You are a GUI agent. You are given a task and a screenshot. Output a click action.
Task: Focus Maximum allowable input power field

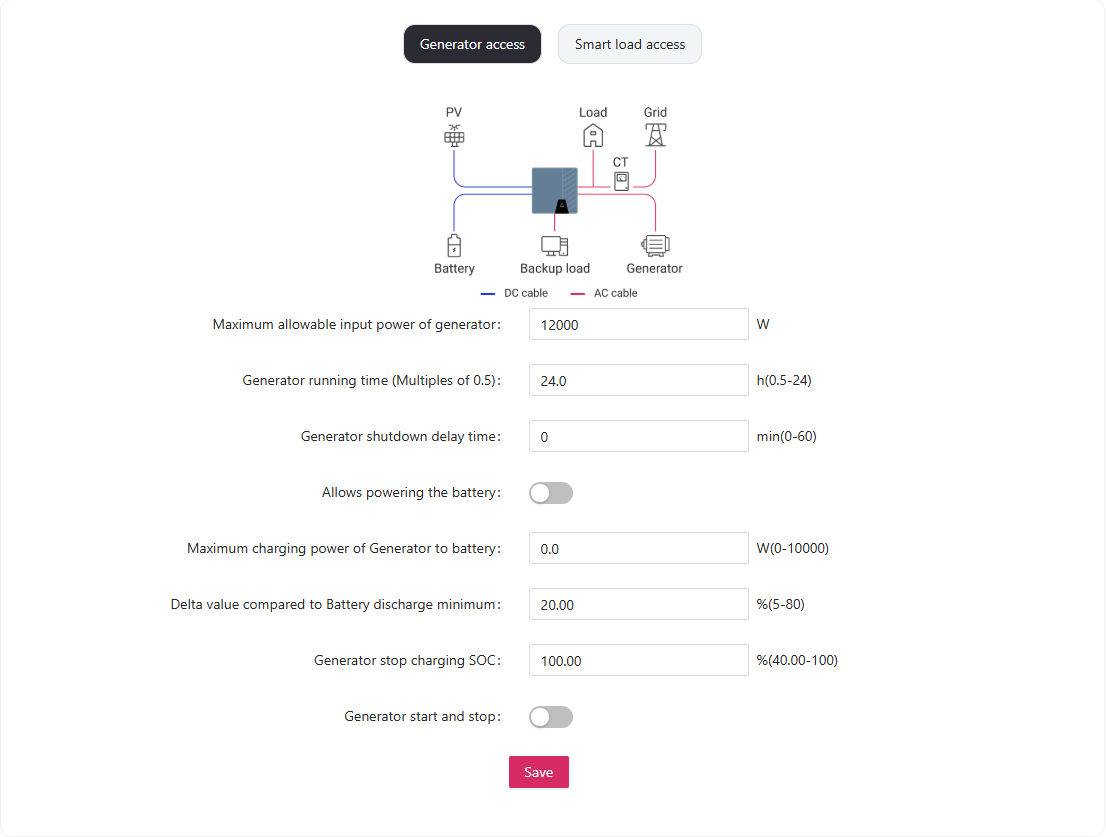pyautogui.click(x=639, y=324)
